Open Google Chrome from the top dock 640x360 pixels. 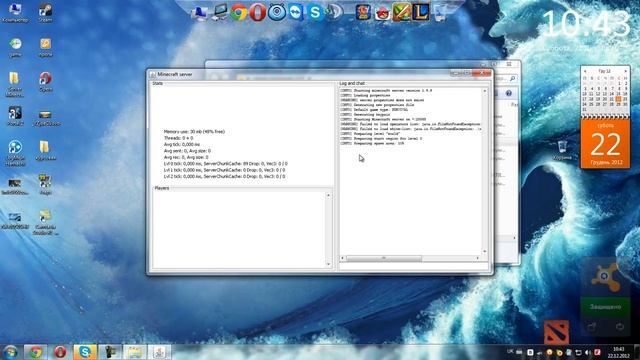point(239,13)
